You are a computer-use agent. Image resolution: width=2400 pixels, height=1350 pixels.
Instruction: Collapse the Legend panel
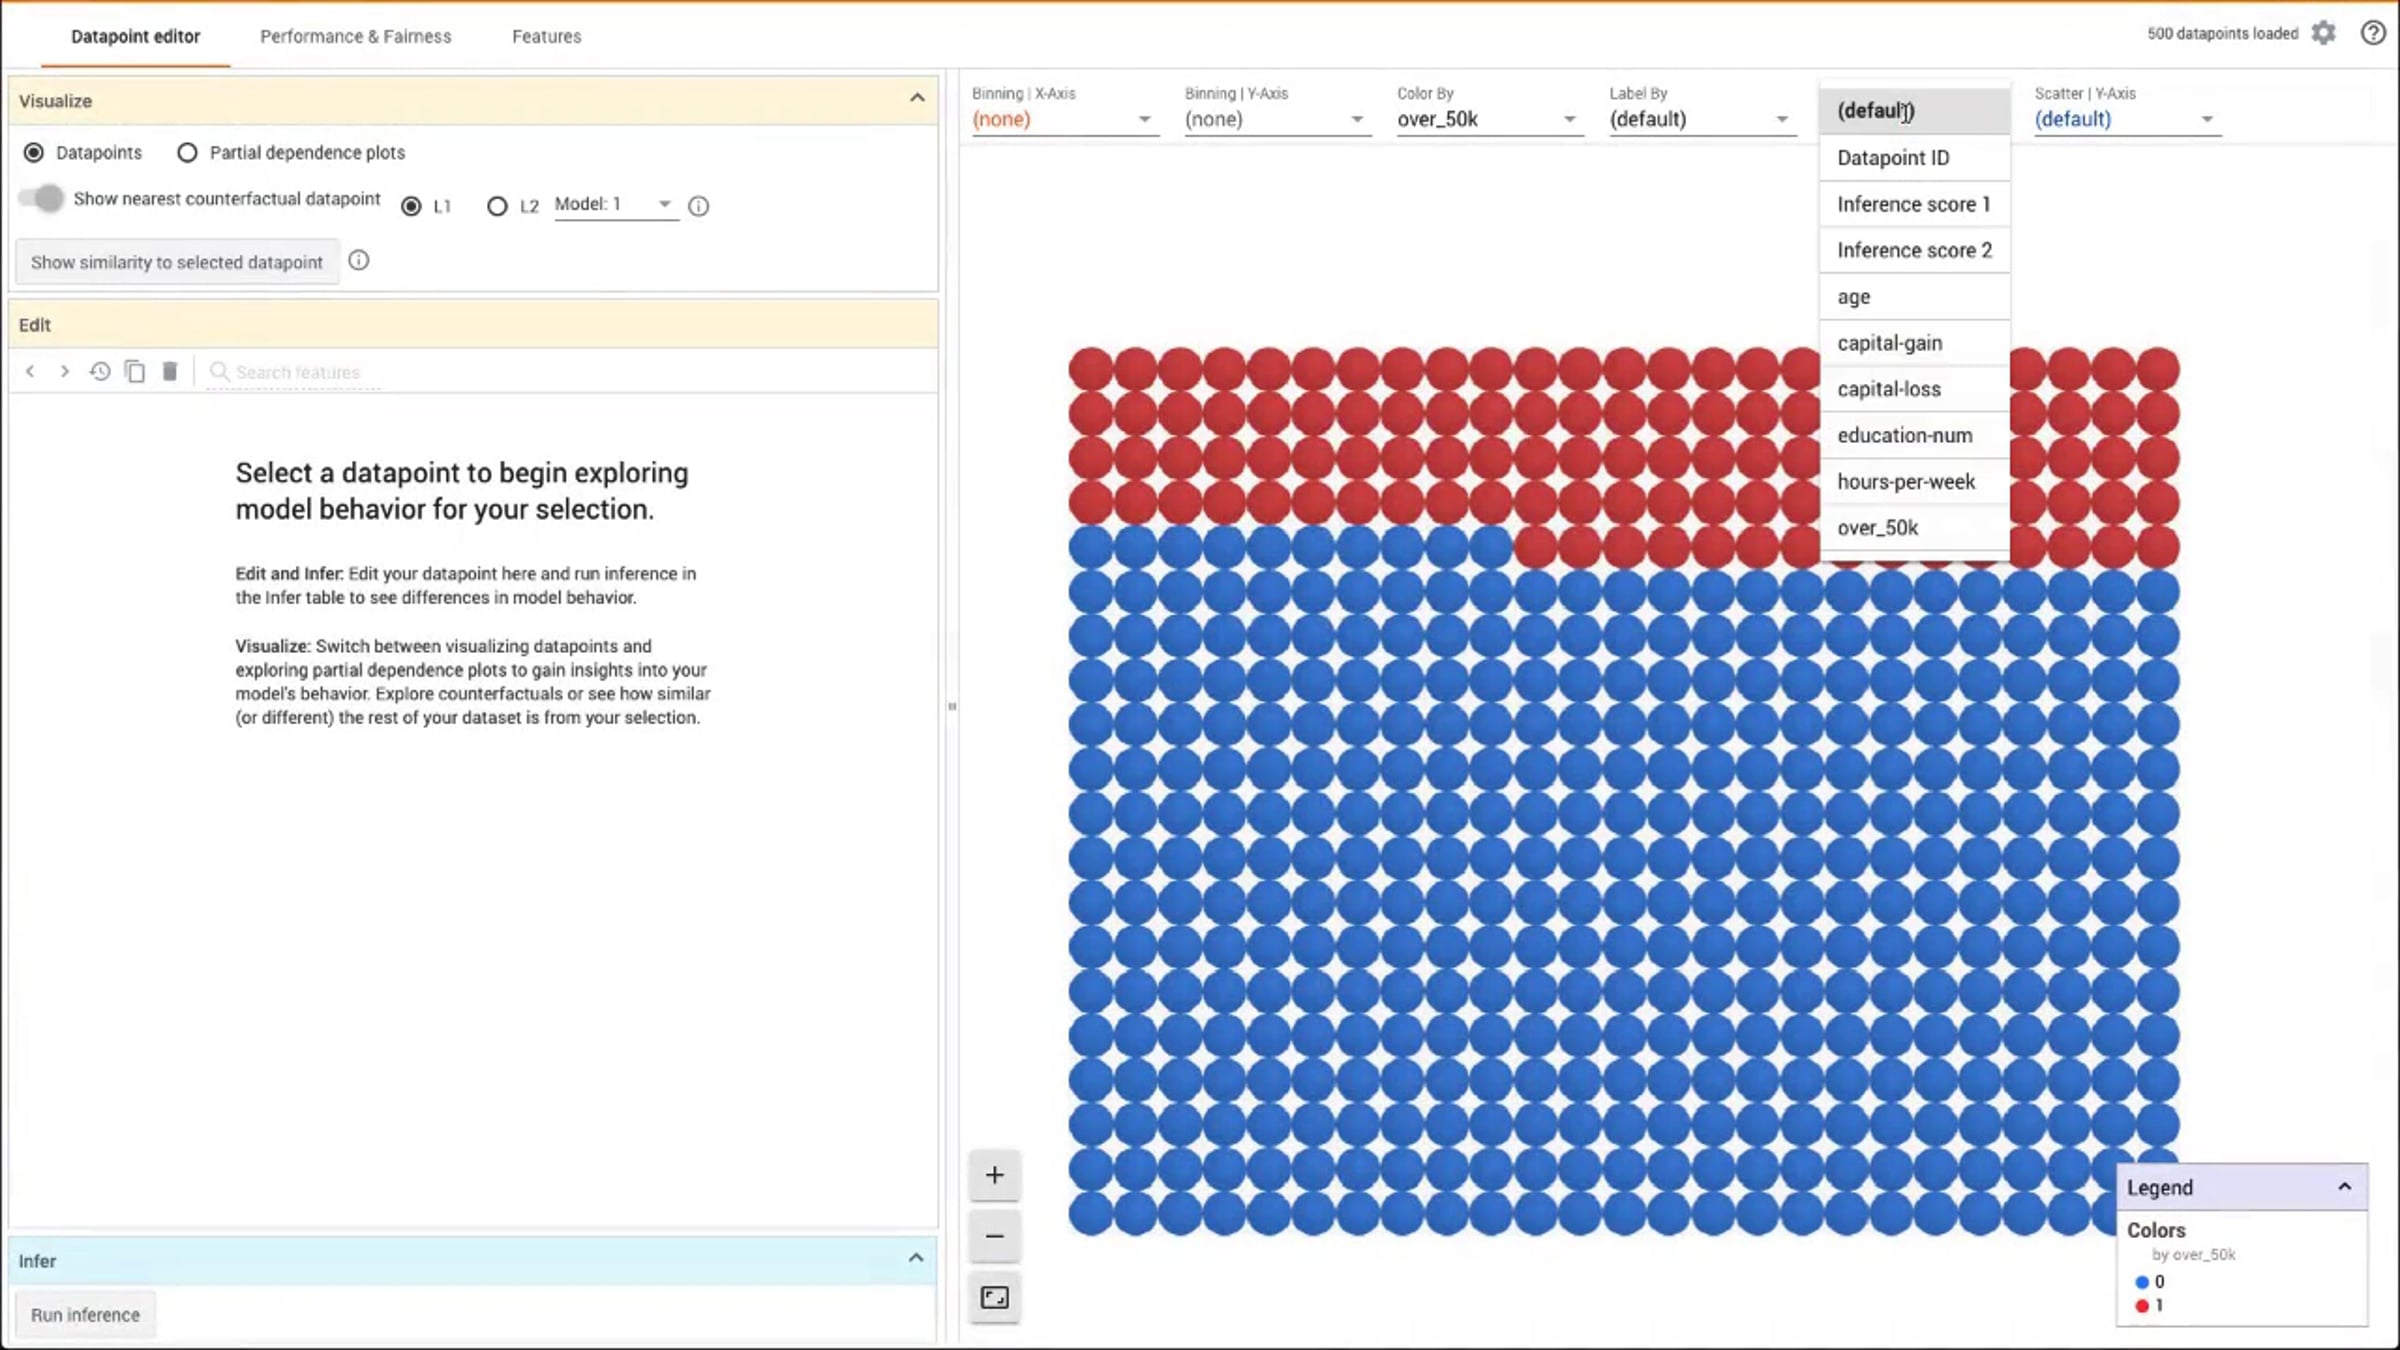tap(2344, 1187)
